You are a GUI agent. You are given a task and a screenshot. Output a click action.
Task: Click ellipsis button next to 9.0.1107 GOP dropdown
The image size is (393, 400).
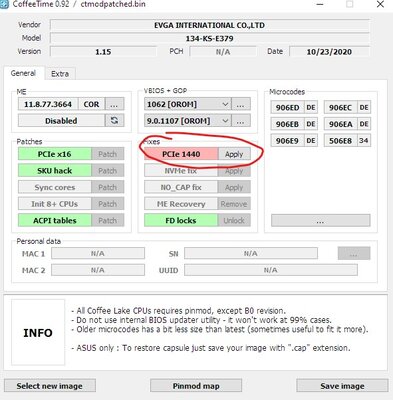click(241, 121)
